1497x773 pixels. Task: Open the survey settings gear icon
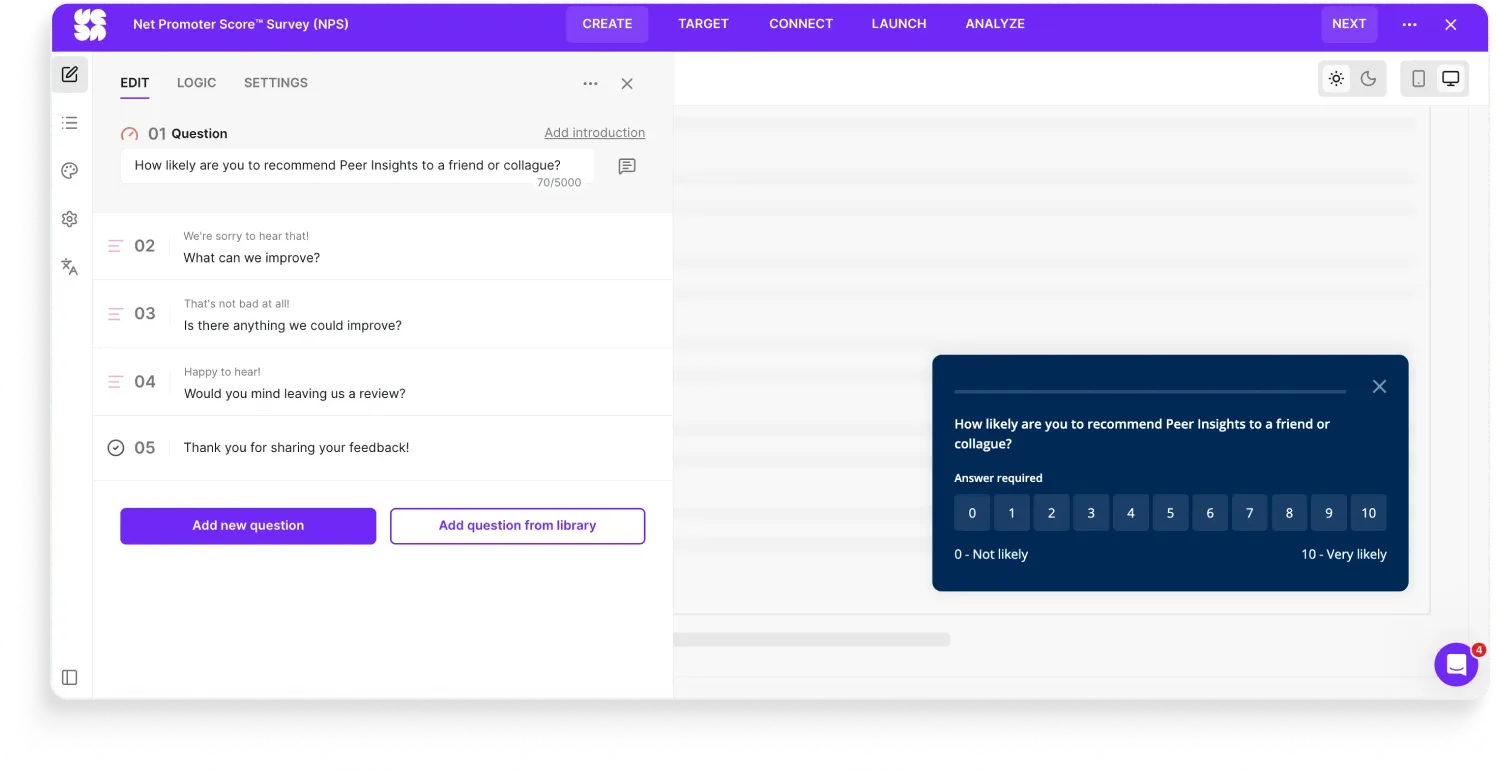[70, 219]
